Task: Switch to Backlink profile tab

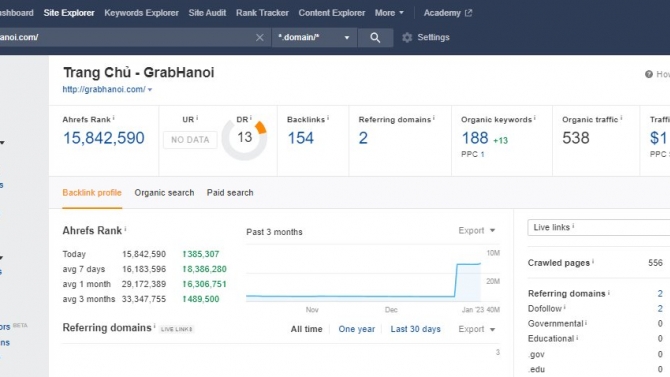Action: coord(92,193)
